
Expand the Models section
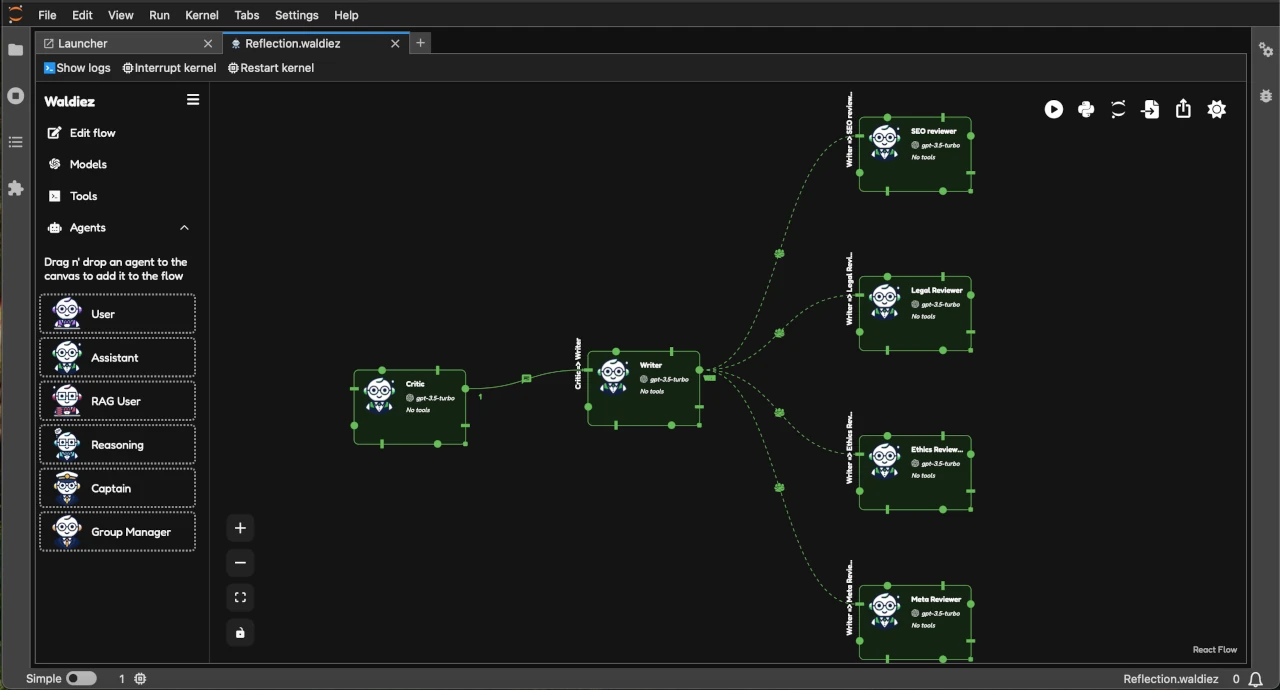[88, 164]
